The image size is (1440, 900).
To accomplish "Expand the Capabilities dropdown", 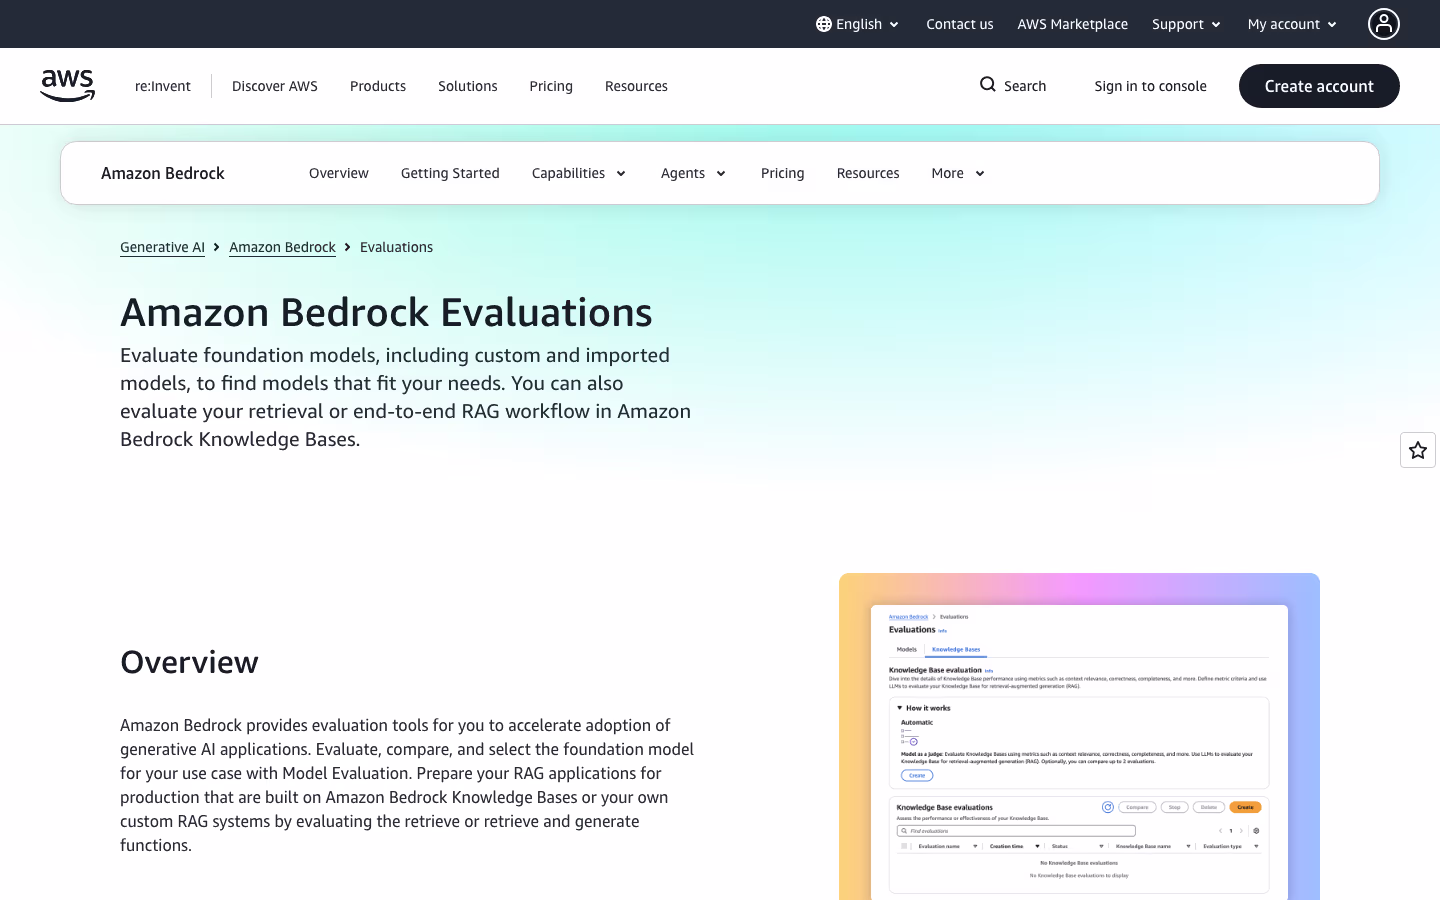I will click(579, 173).
